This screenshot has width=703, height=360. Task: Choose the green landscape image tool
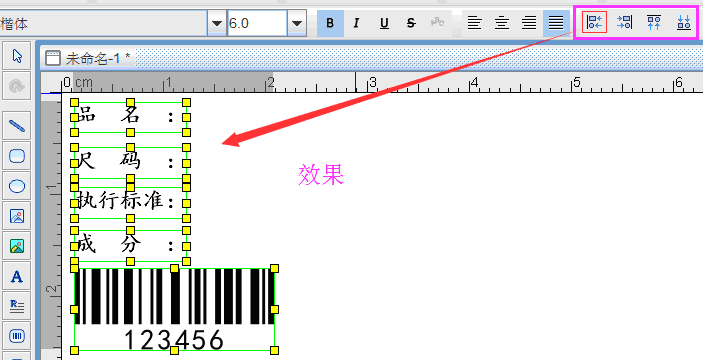[x=17, y=246]
